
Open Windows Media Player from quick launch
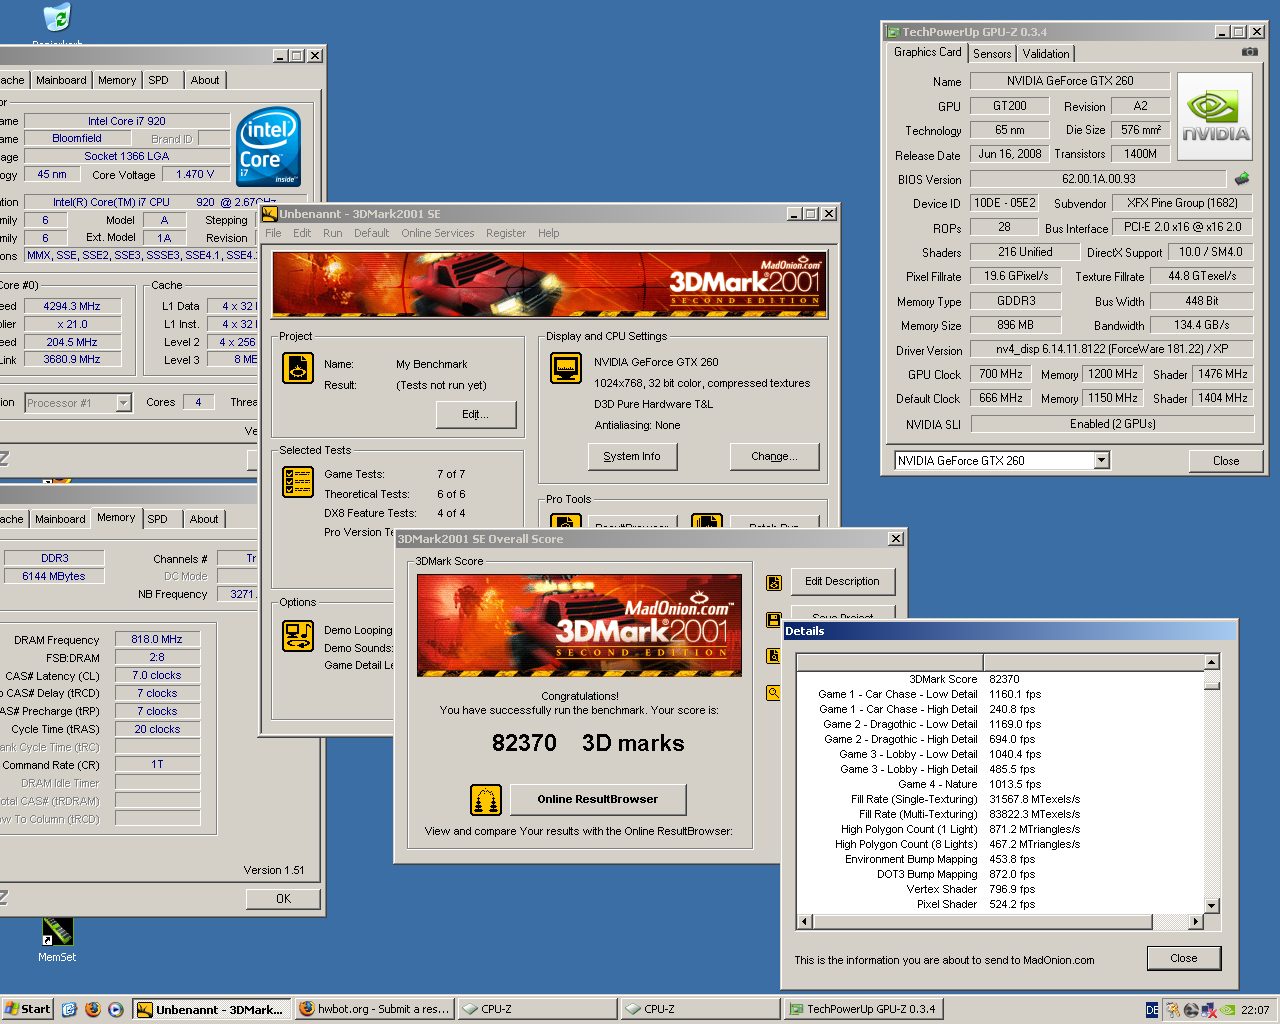pyautogui.click(x=116, y=1009)
